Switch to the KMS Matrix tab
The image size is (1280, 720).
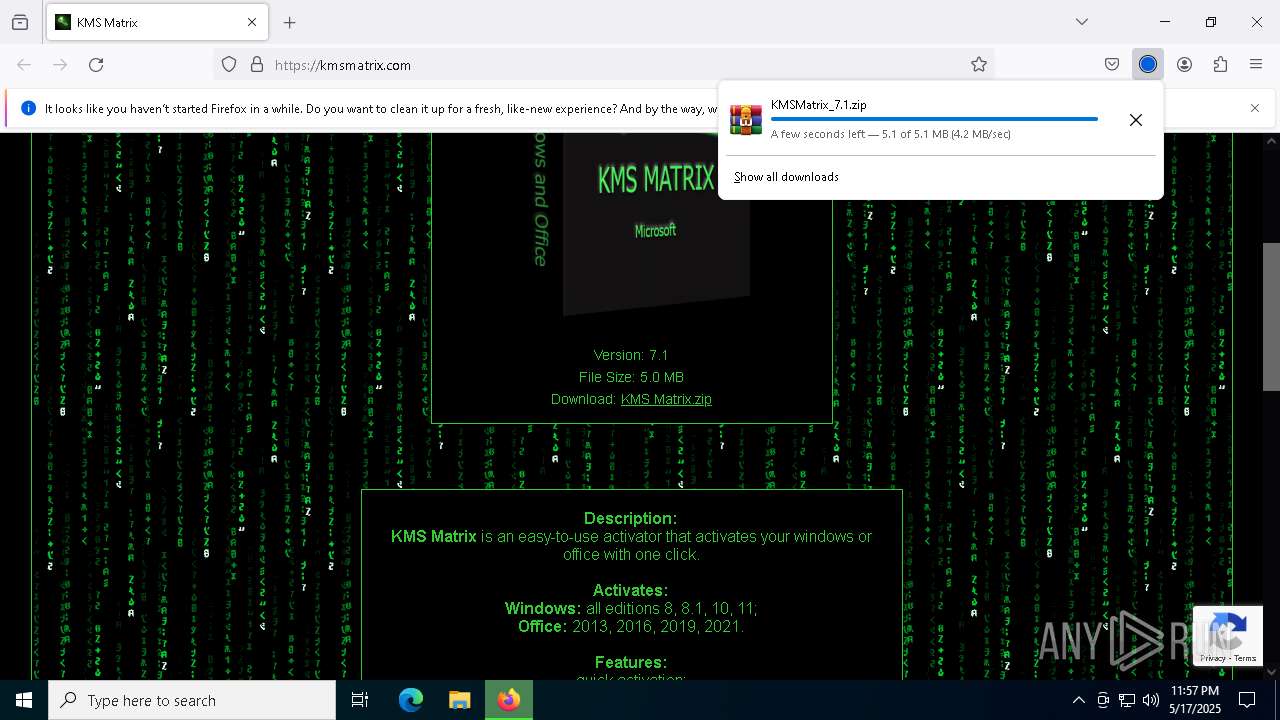tap(157, 22)
